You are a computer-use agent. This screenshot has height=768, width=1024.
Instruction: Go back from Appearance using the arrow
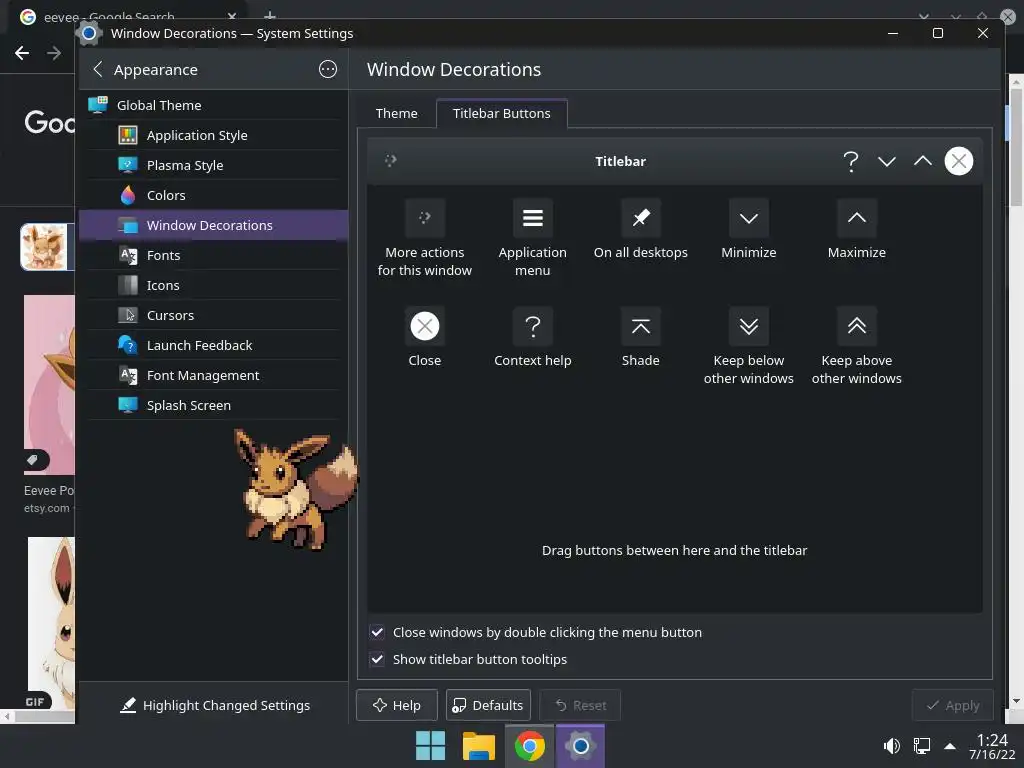tap(97, 69)
